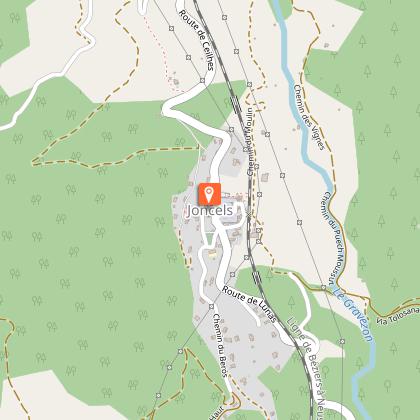Screen dimensions: 420x420
Task: Select the Via Tolosana trail label
Action: pyautogui.click(x=398, y=316)
